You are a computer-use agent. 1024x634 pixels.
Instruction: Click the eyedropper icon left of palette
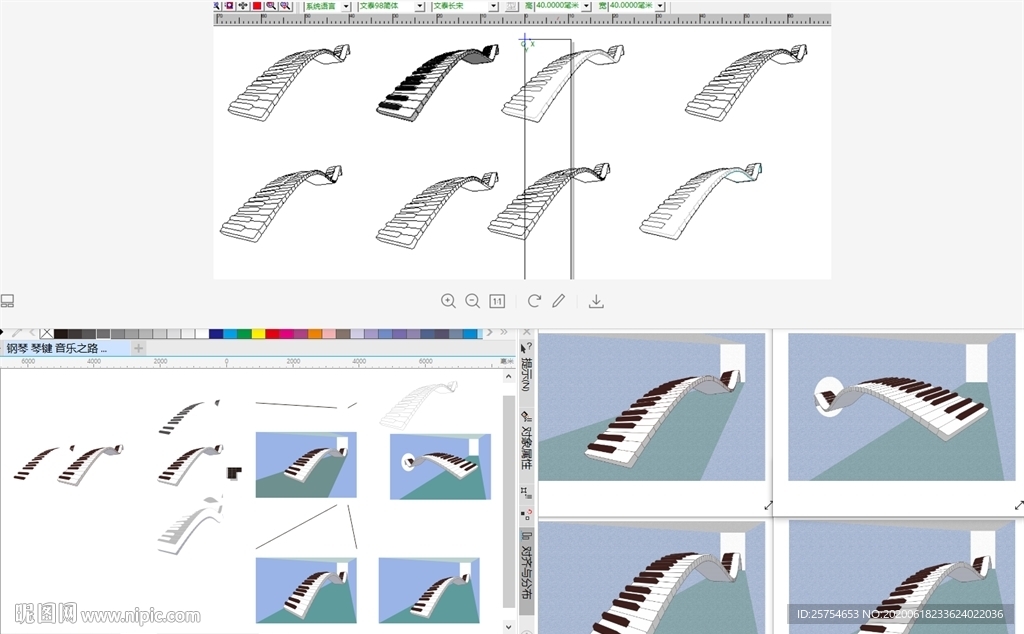coord(16,333)
